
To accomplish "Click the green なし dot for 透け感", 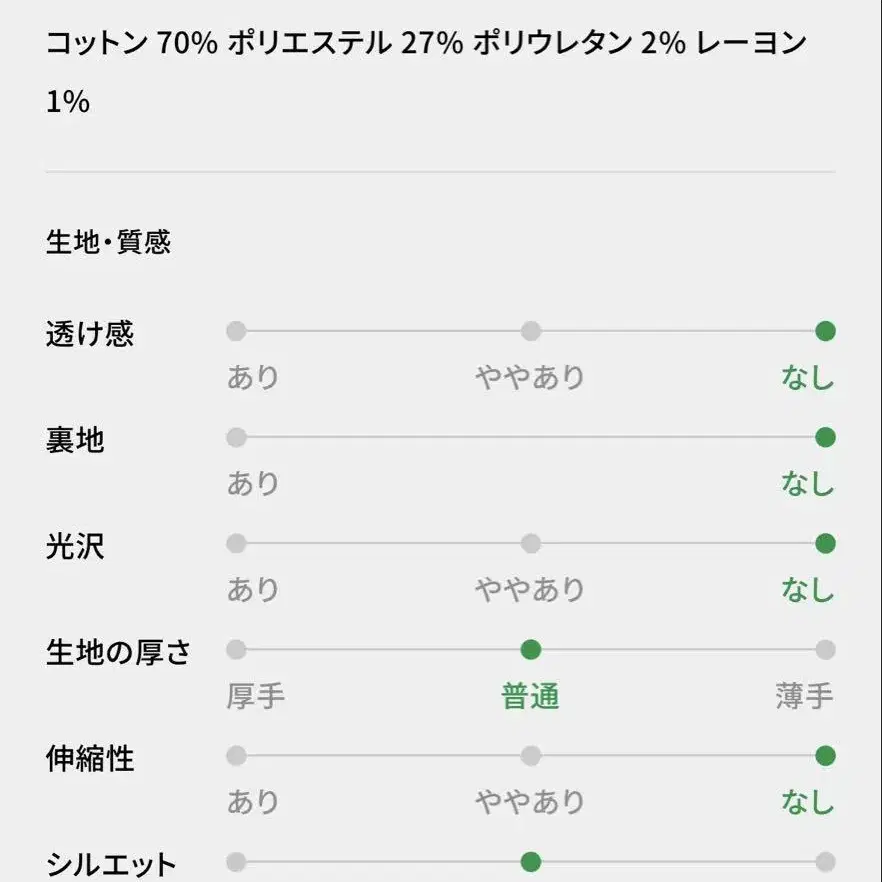I will tap(825, 331).
